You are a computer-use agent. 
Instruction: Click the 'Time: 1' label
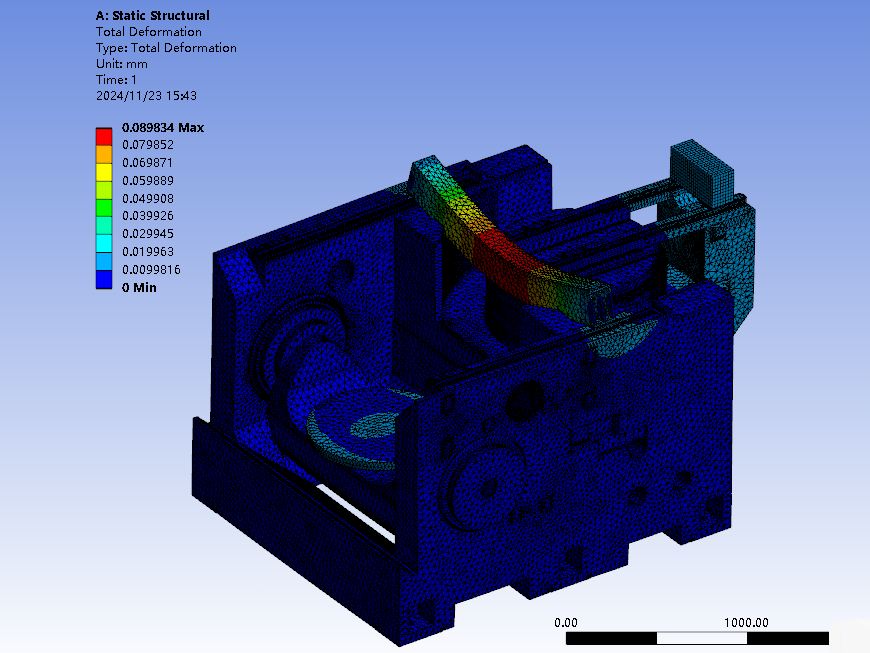pos(116,80)
